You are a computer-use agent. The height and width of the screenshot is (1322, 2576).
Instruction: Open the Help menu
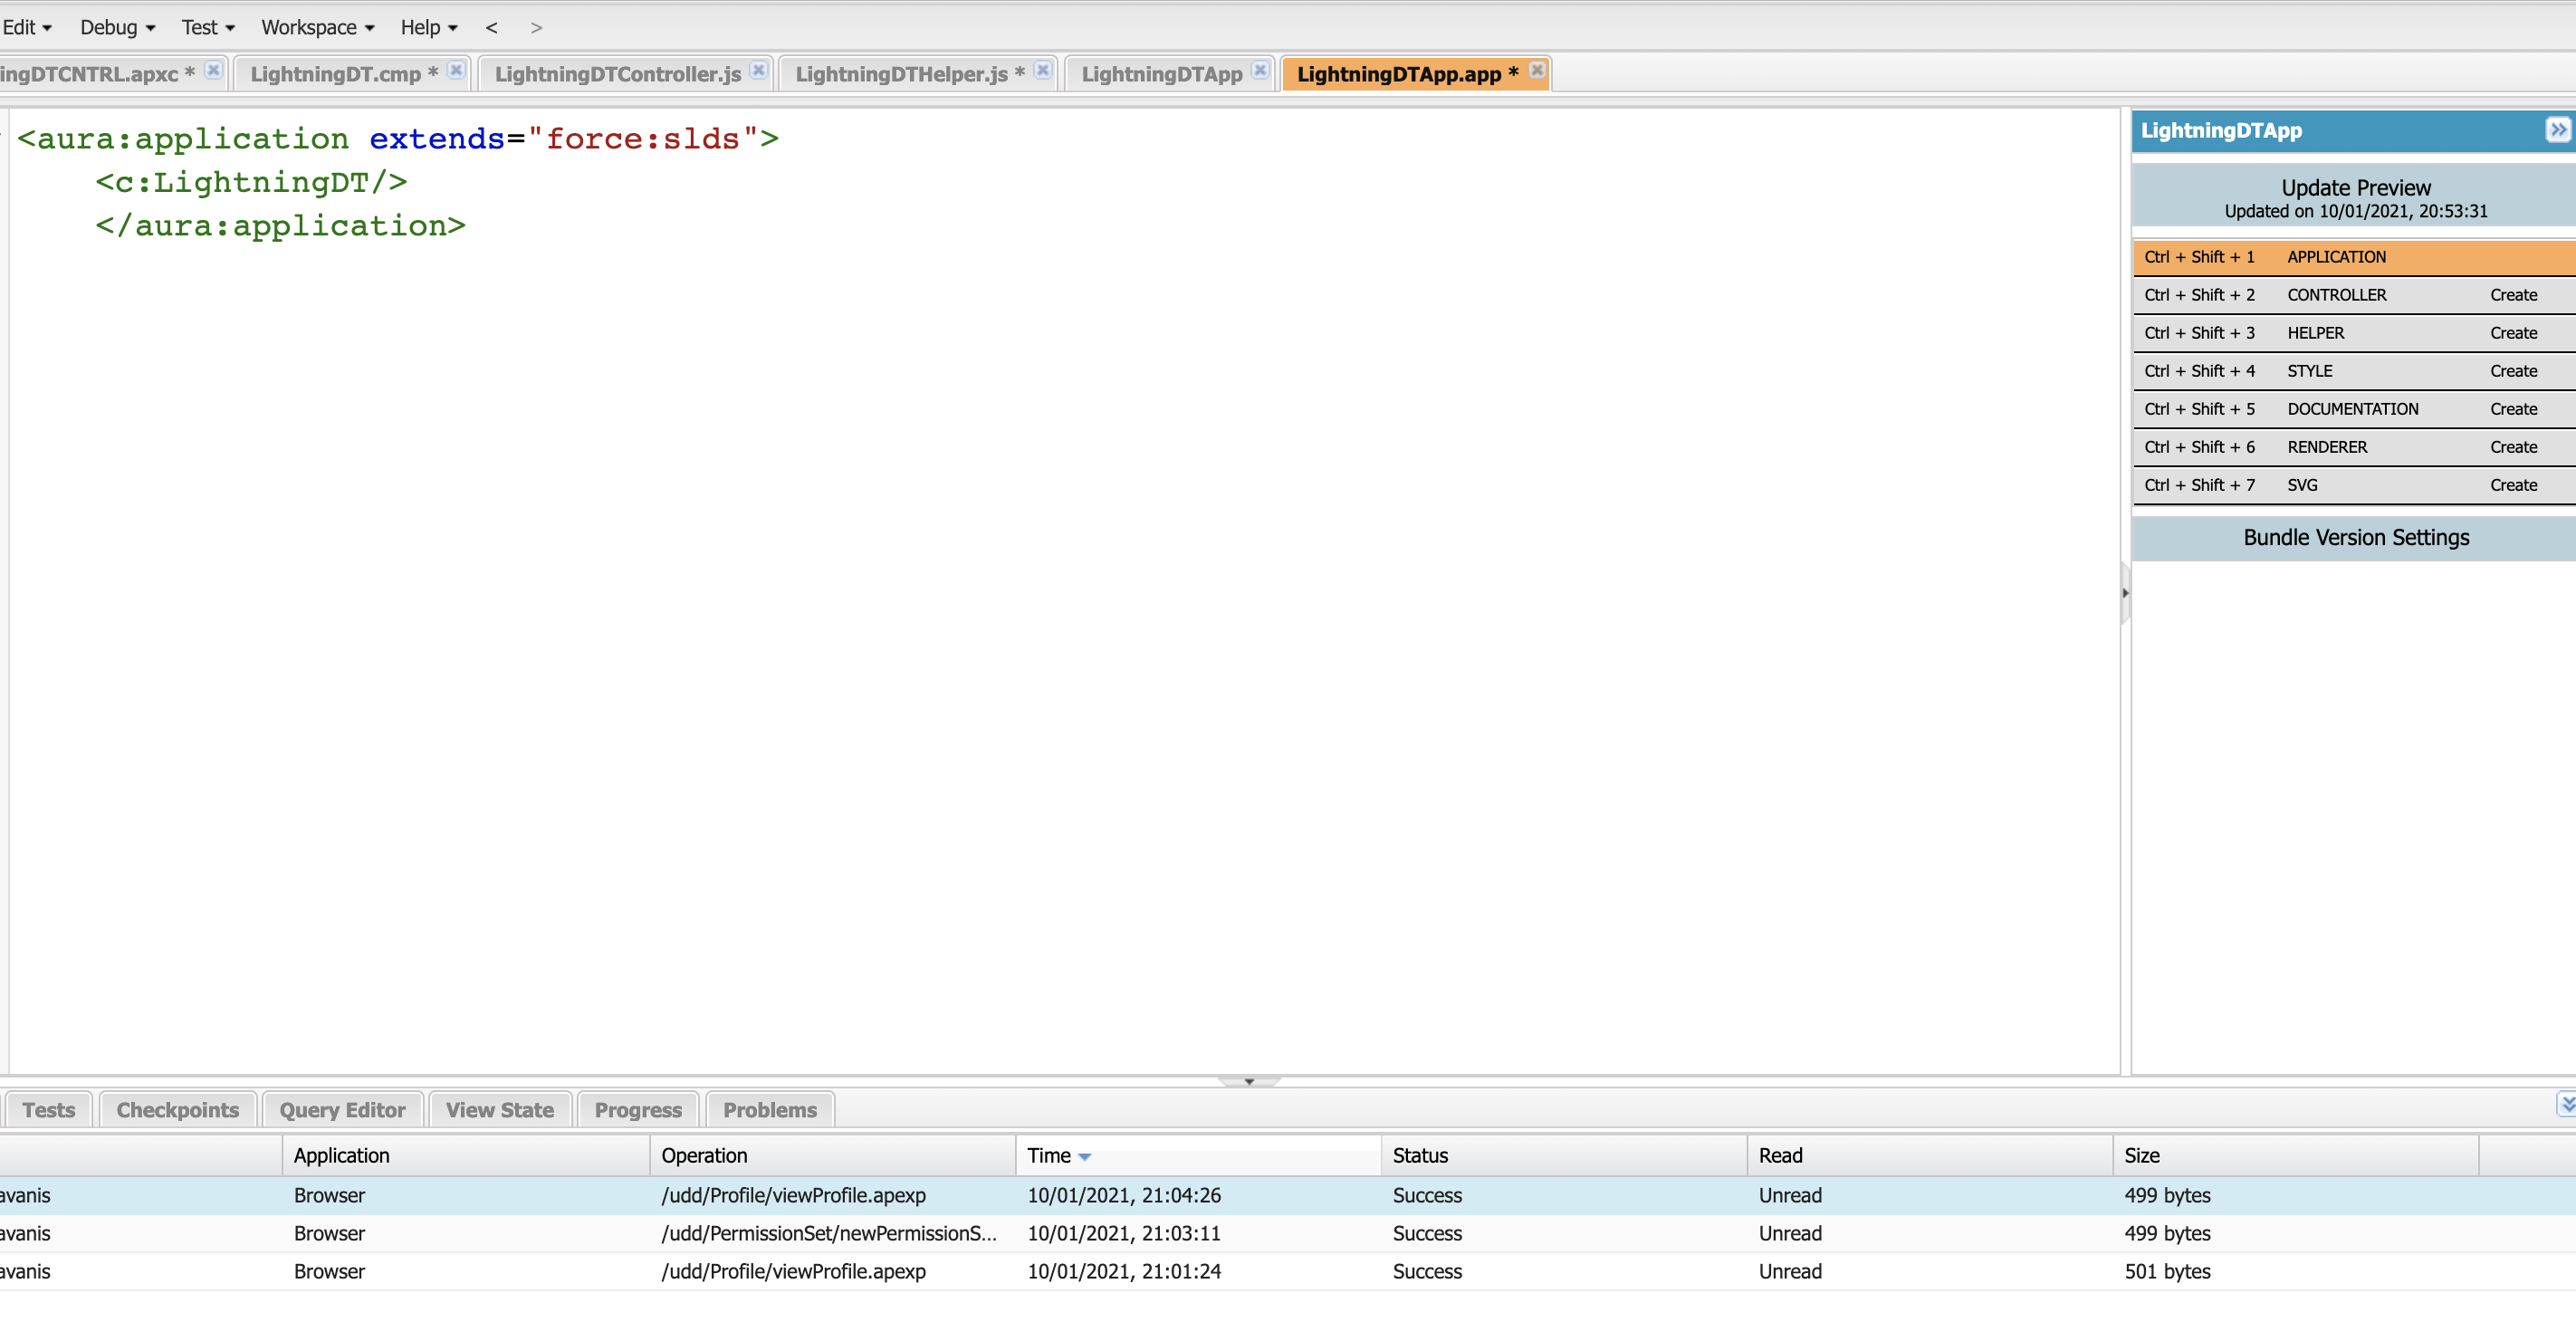pos(428,28)
